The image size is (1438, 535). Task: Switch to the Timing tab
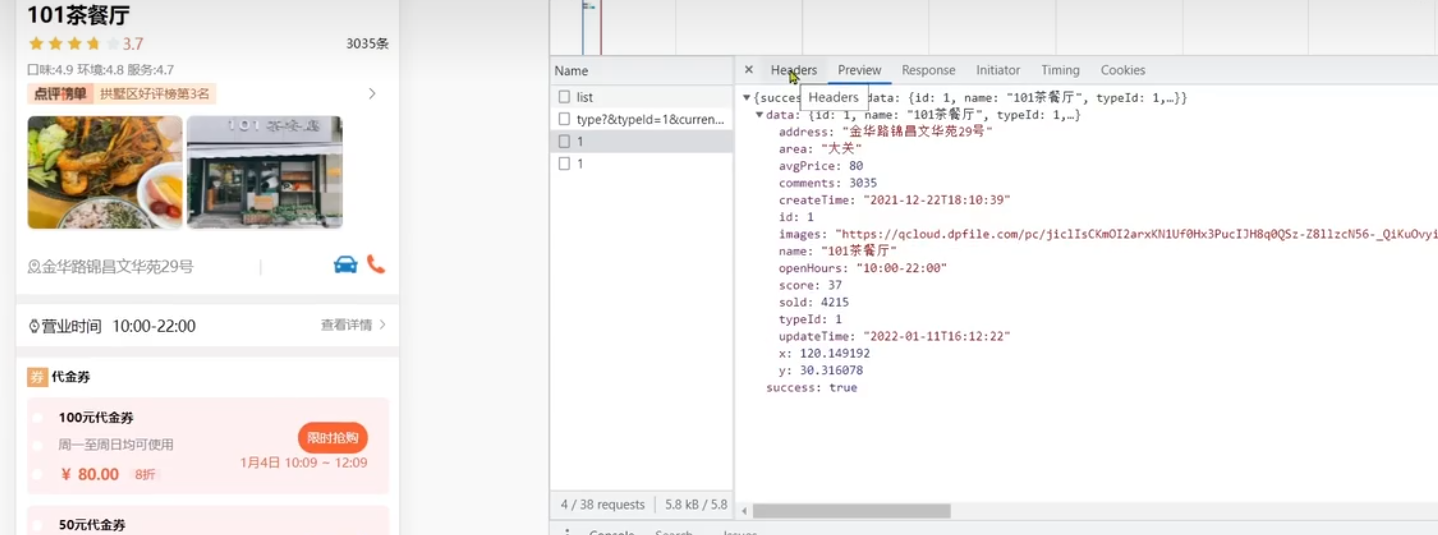[1060, 70]
